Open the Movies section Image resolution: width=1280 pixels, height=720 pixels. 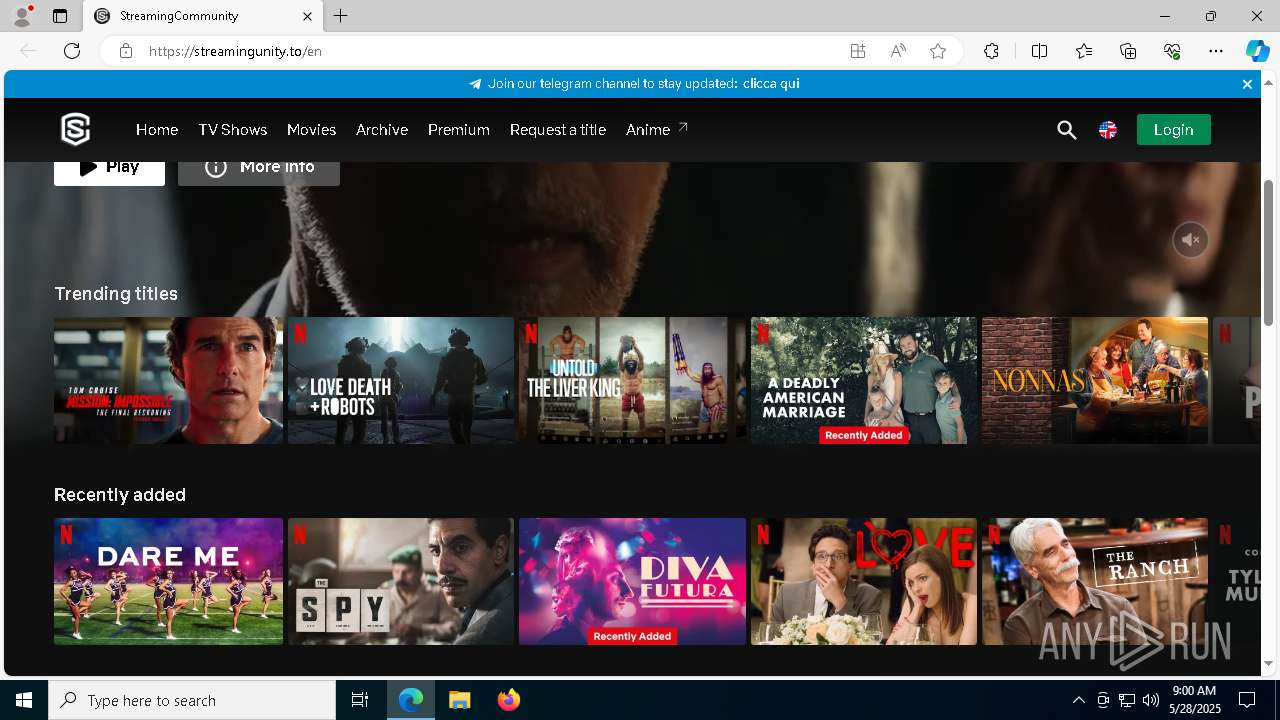311,130
